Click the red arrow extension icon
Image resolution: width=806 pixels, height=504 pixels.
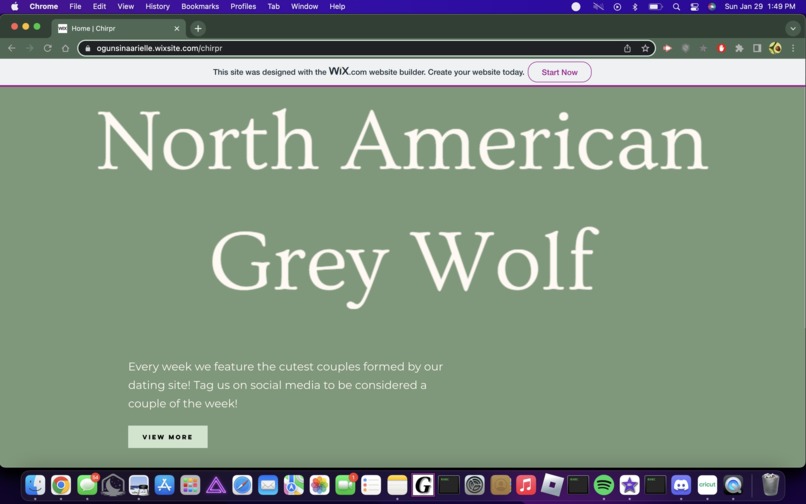tap(667, 48)
